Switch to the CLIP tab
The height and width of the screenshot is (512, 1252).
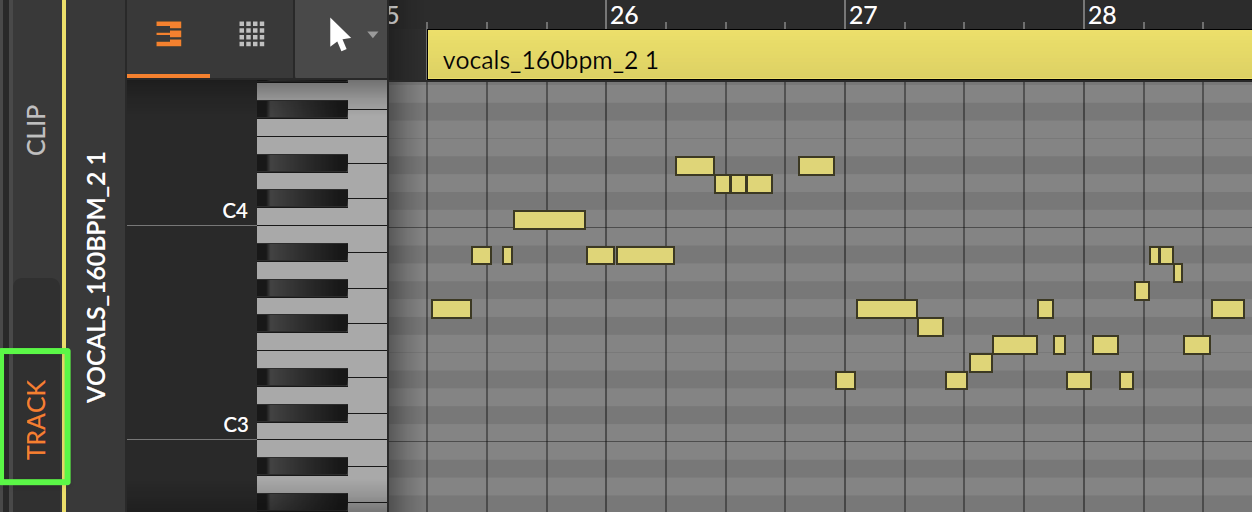(36, 130)
